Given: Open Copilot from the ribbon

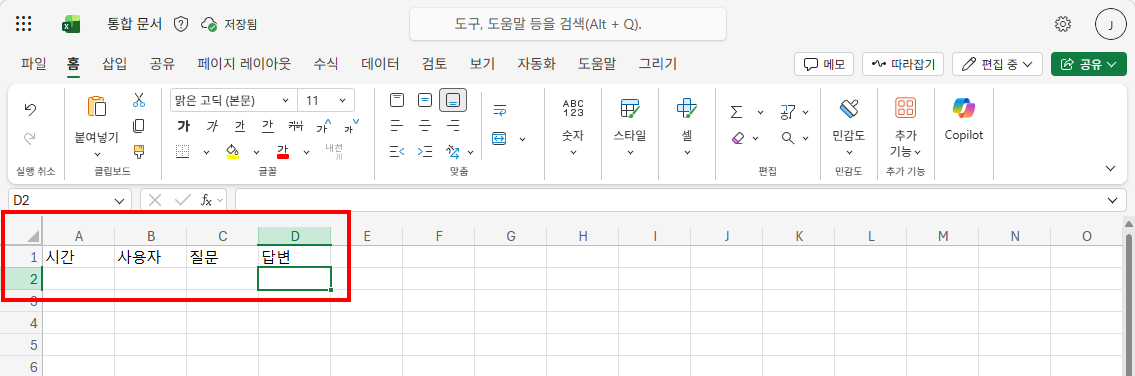Looking at the screenshot, I should [x=963, y=117].
